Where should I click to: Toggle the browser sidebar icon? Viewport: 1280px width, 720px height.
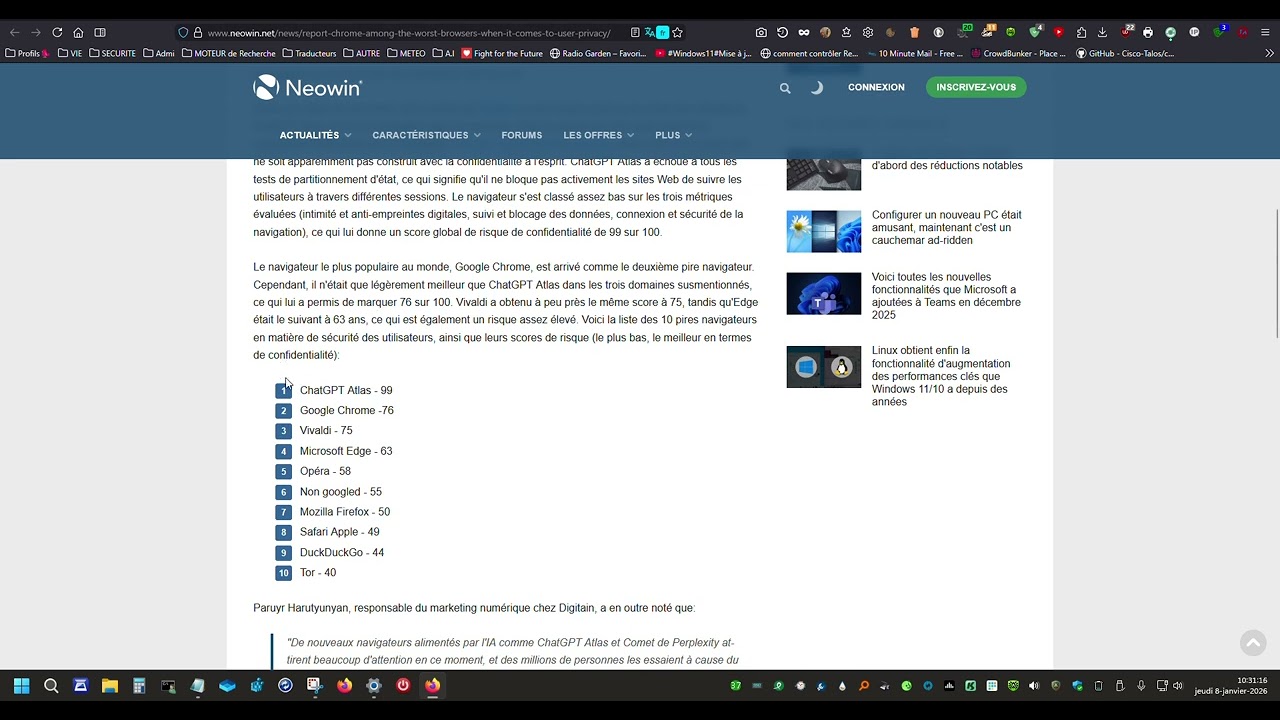tap(100, 32)
